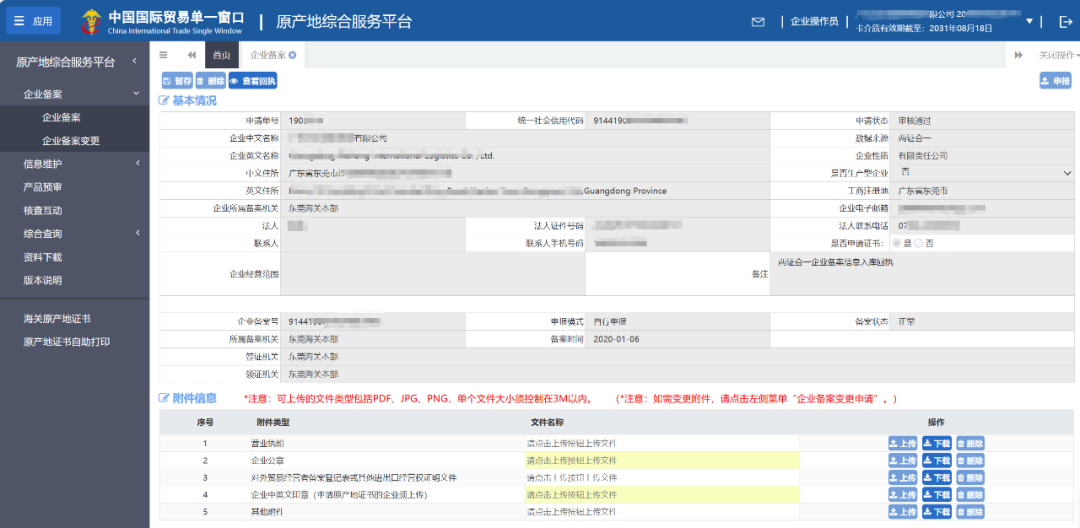The height and width of the screenshot is (528, 1080).
Task: Click the 暂存 save button
Action: tap(177, 81)
